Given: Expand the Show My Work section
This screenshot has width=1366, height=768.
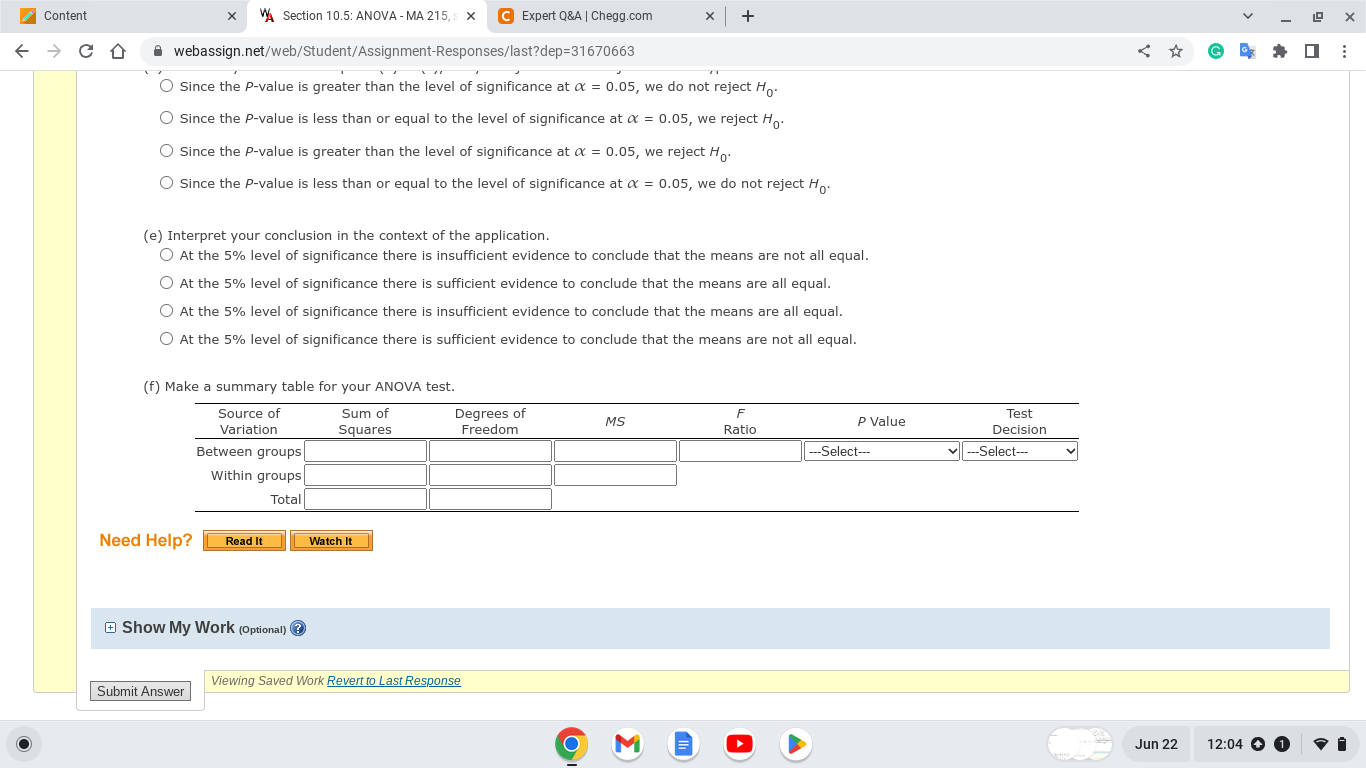Looking at the screenshot, I should [x=111, y=628].
